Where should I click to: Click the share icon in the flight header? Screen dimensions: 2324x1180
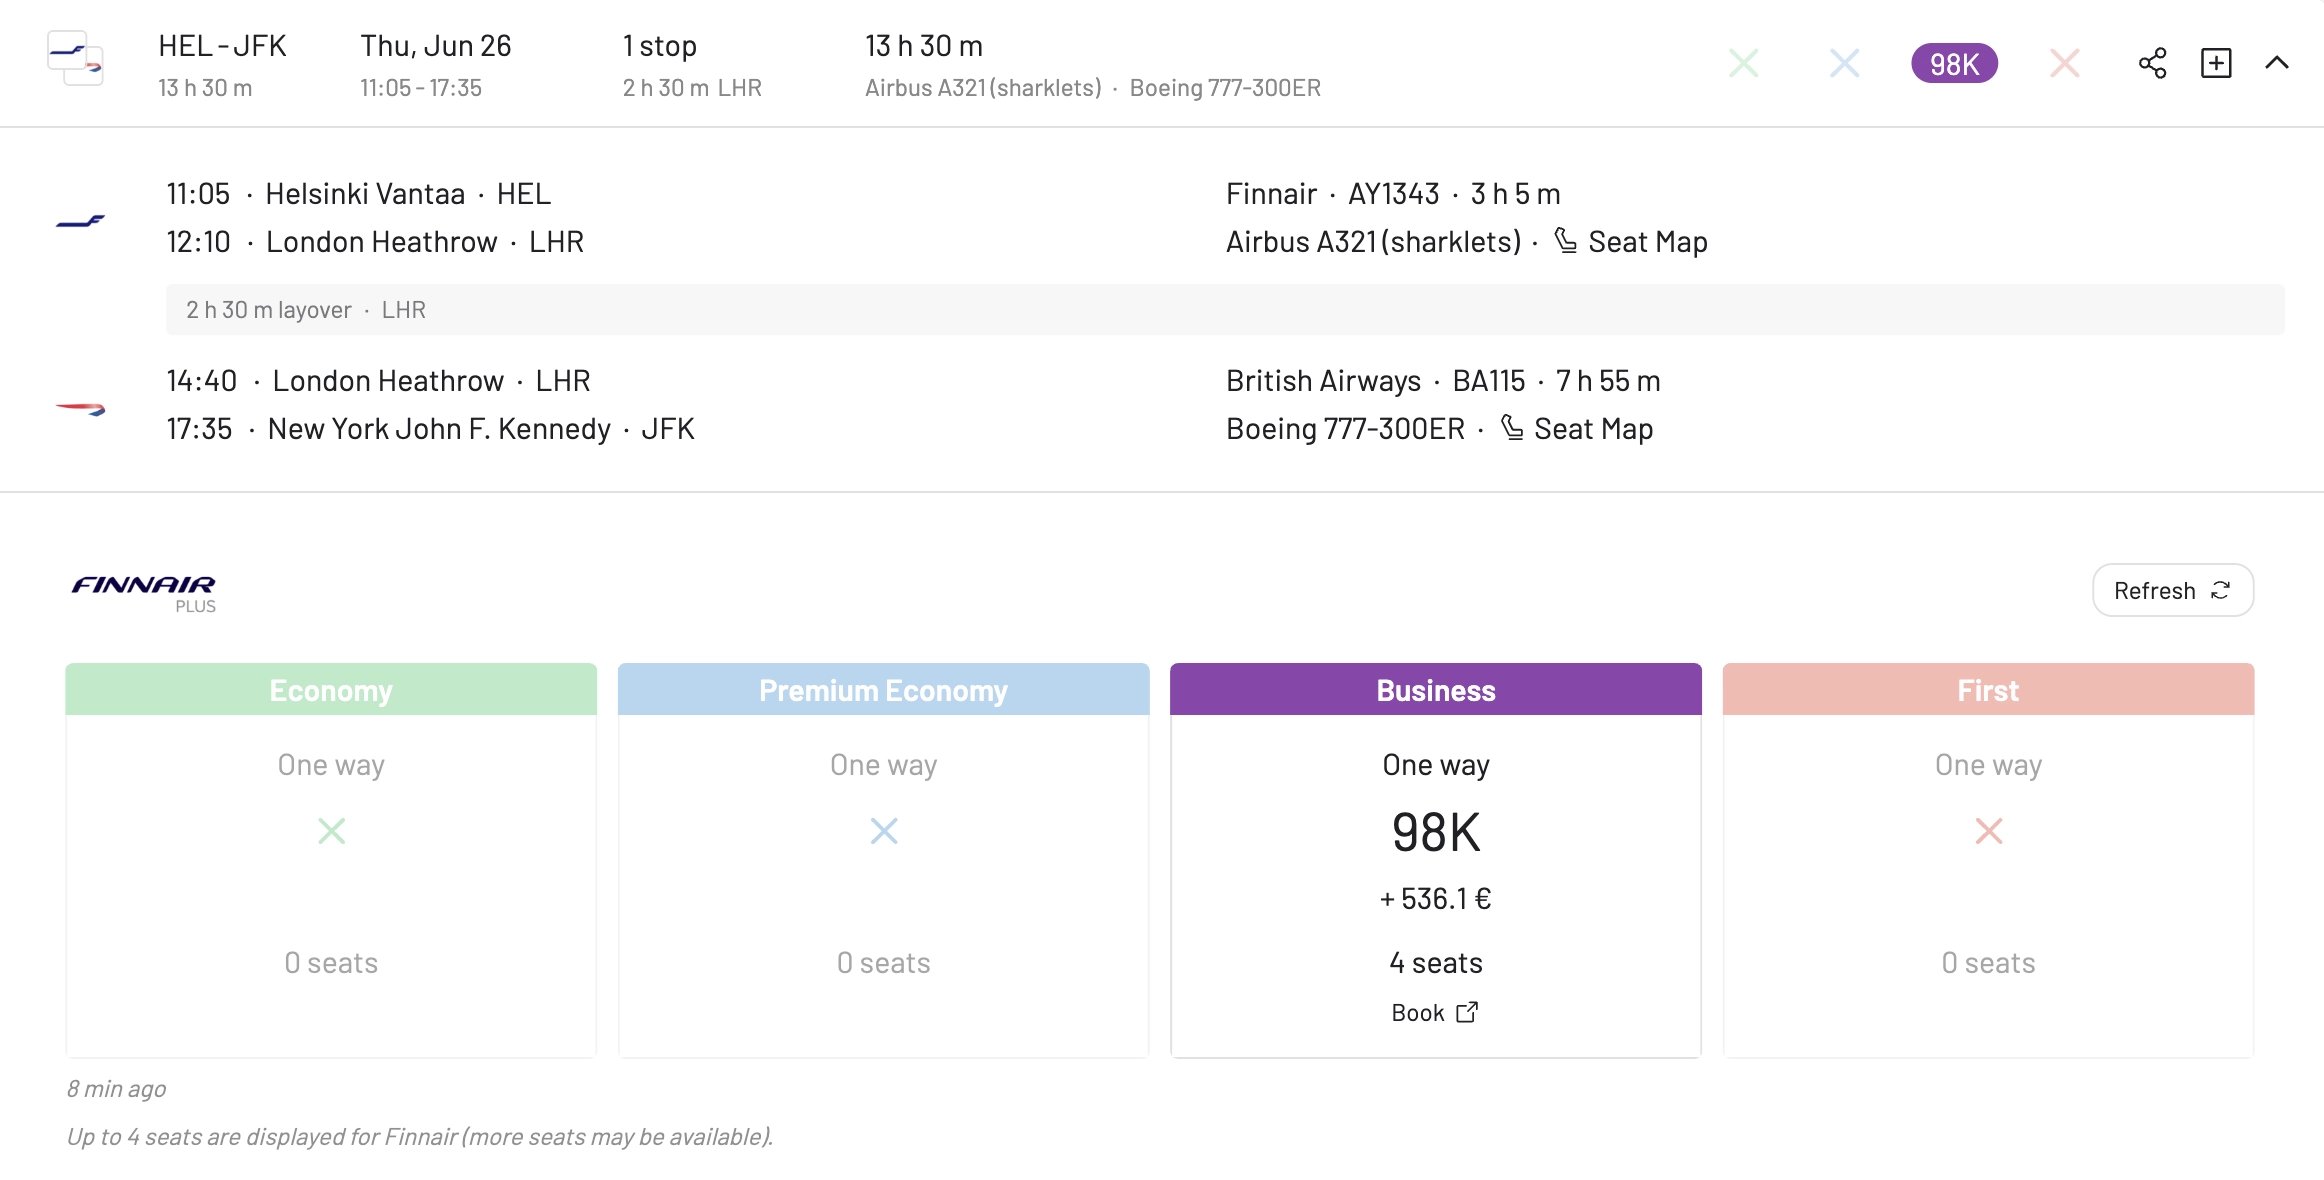[x=2152, y=63]
